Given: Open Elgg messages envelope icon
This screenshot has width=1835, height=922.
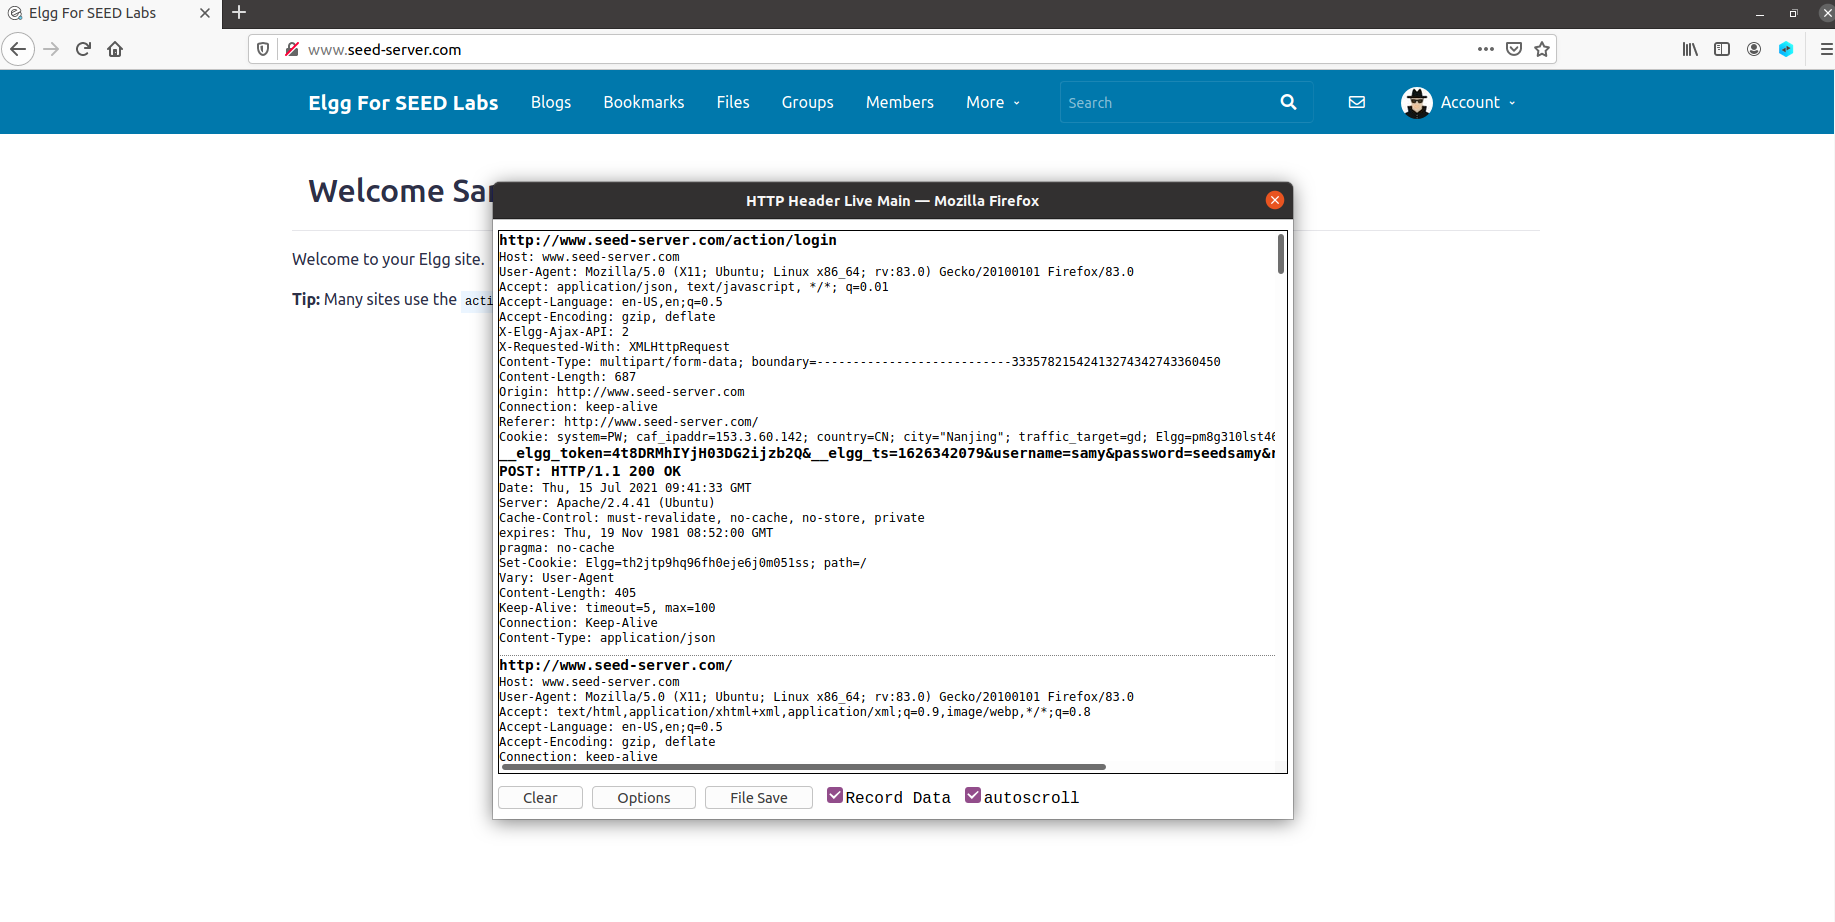Looking at the screenshot, I should click(x=1357, y=102).
